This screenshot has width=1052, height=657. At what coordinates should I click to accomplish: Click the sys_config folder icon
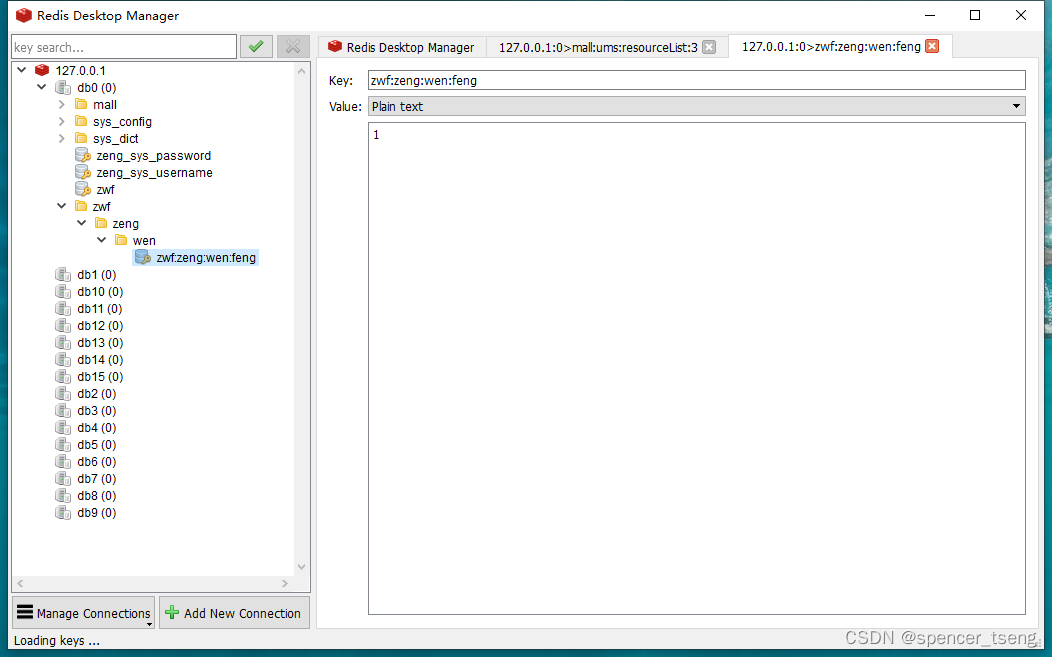[x=81, y=121]
